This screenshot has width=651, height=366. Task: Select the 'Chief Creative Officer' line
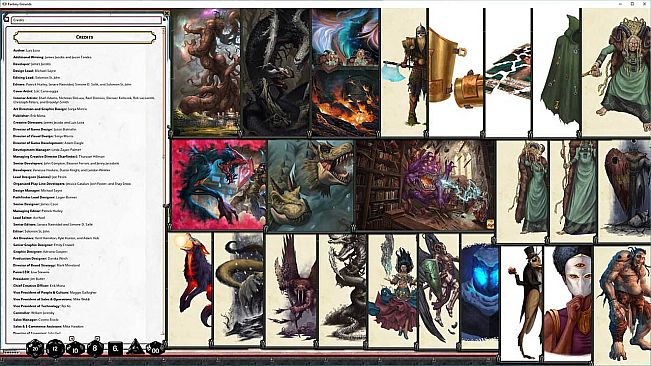click(x=39, y=285)
